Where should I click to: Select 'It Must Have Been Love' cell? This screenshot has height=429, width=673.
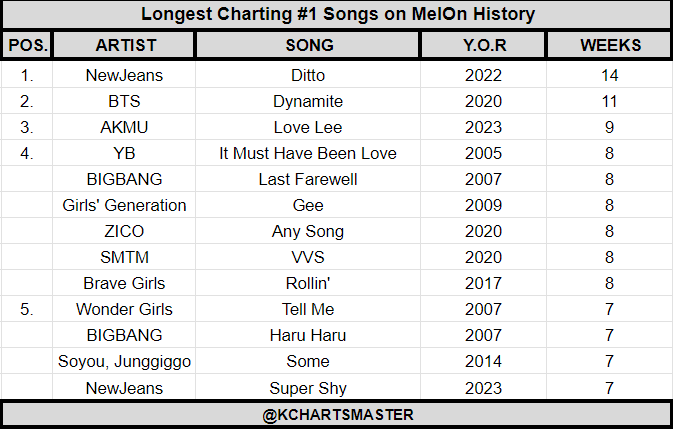pos(308,153)
